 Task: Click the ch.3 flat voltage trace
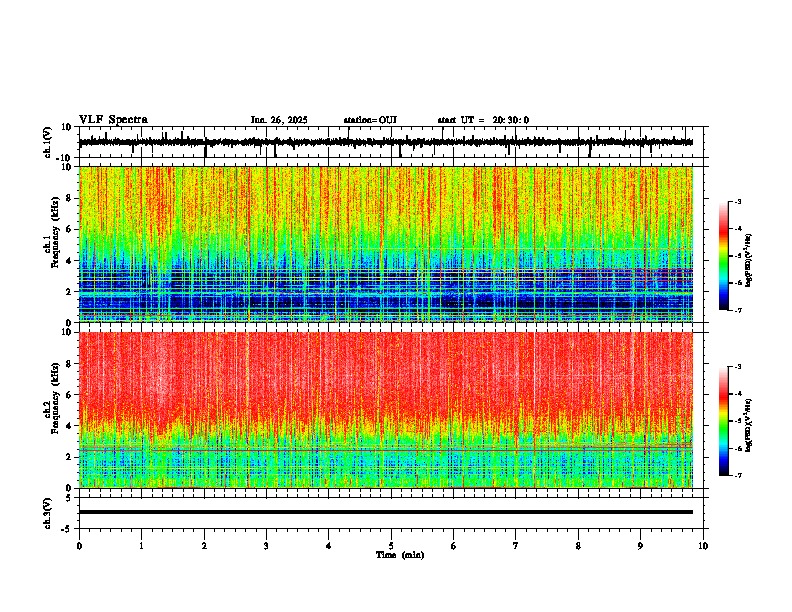(385, 512)
